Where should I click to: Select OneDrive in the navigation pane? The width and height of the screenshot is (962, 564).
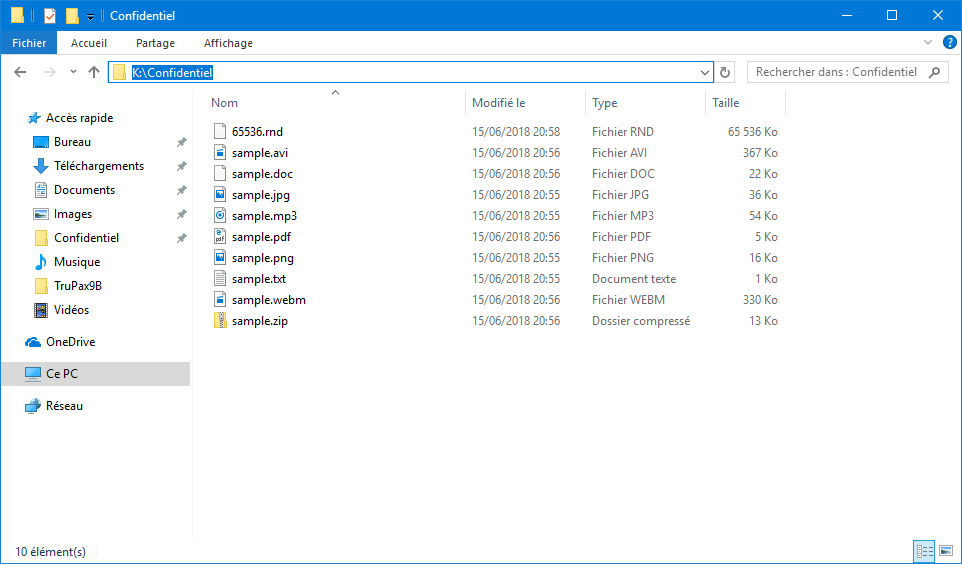click(70, 342)
